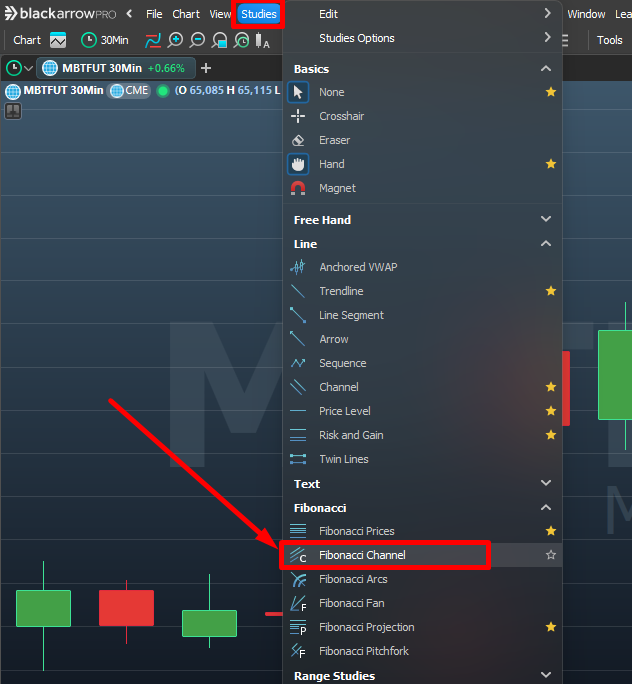Select the Fibonacci Channel icon
Screen dimensions: 632x684
tap(298, 555)
